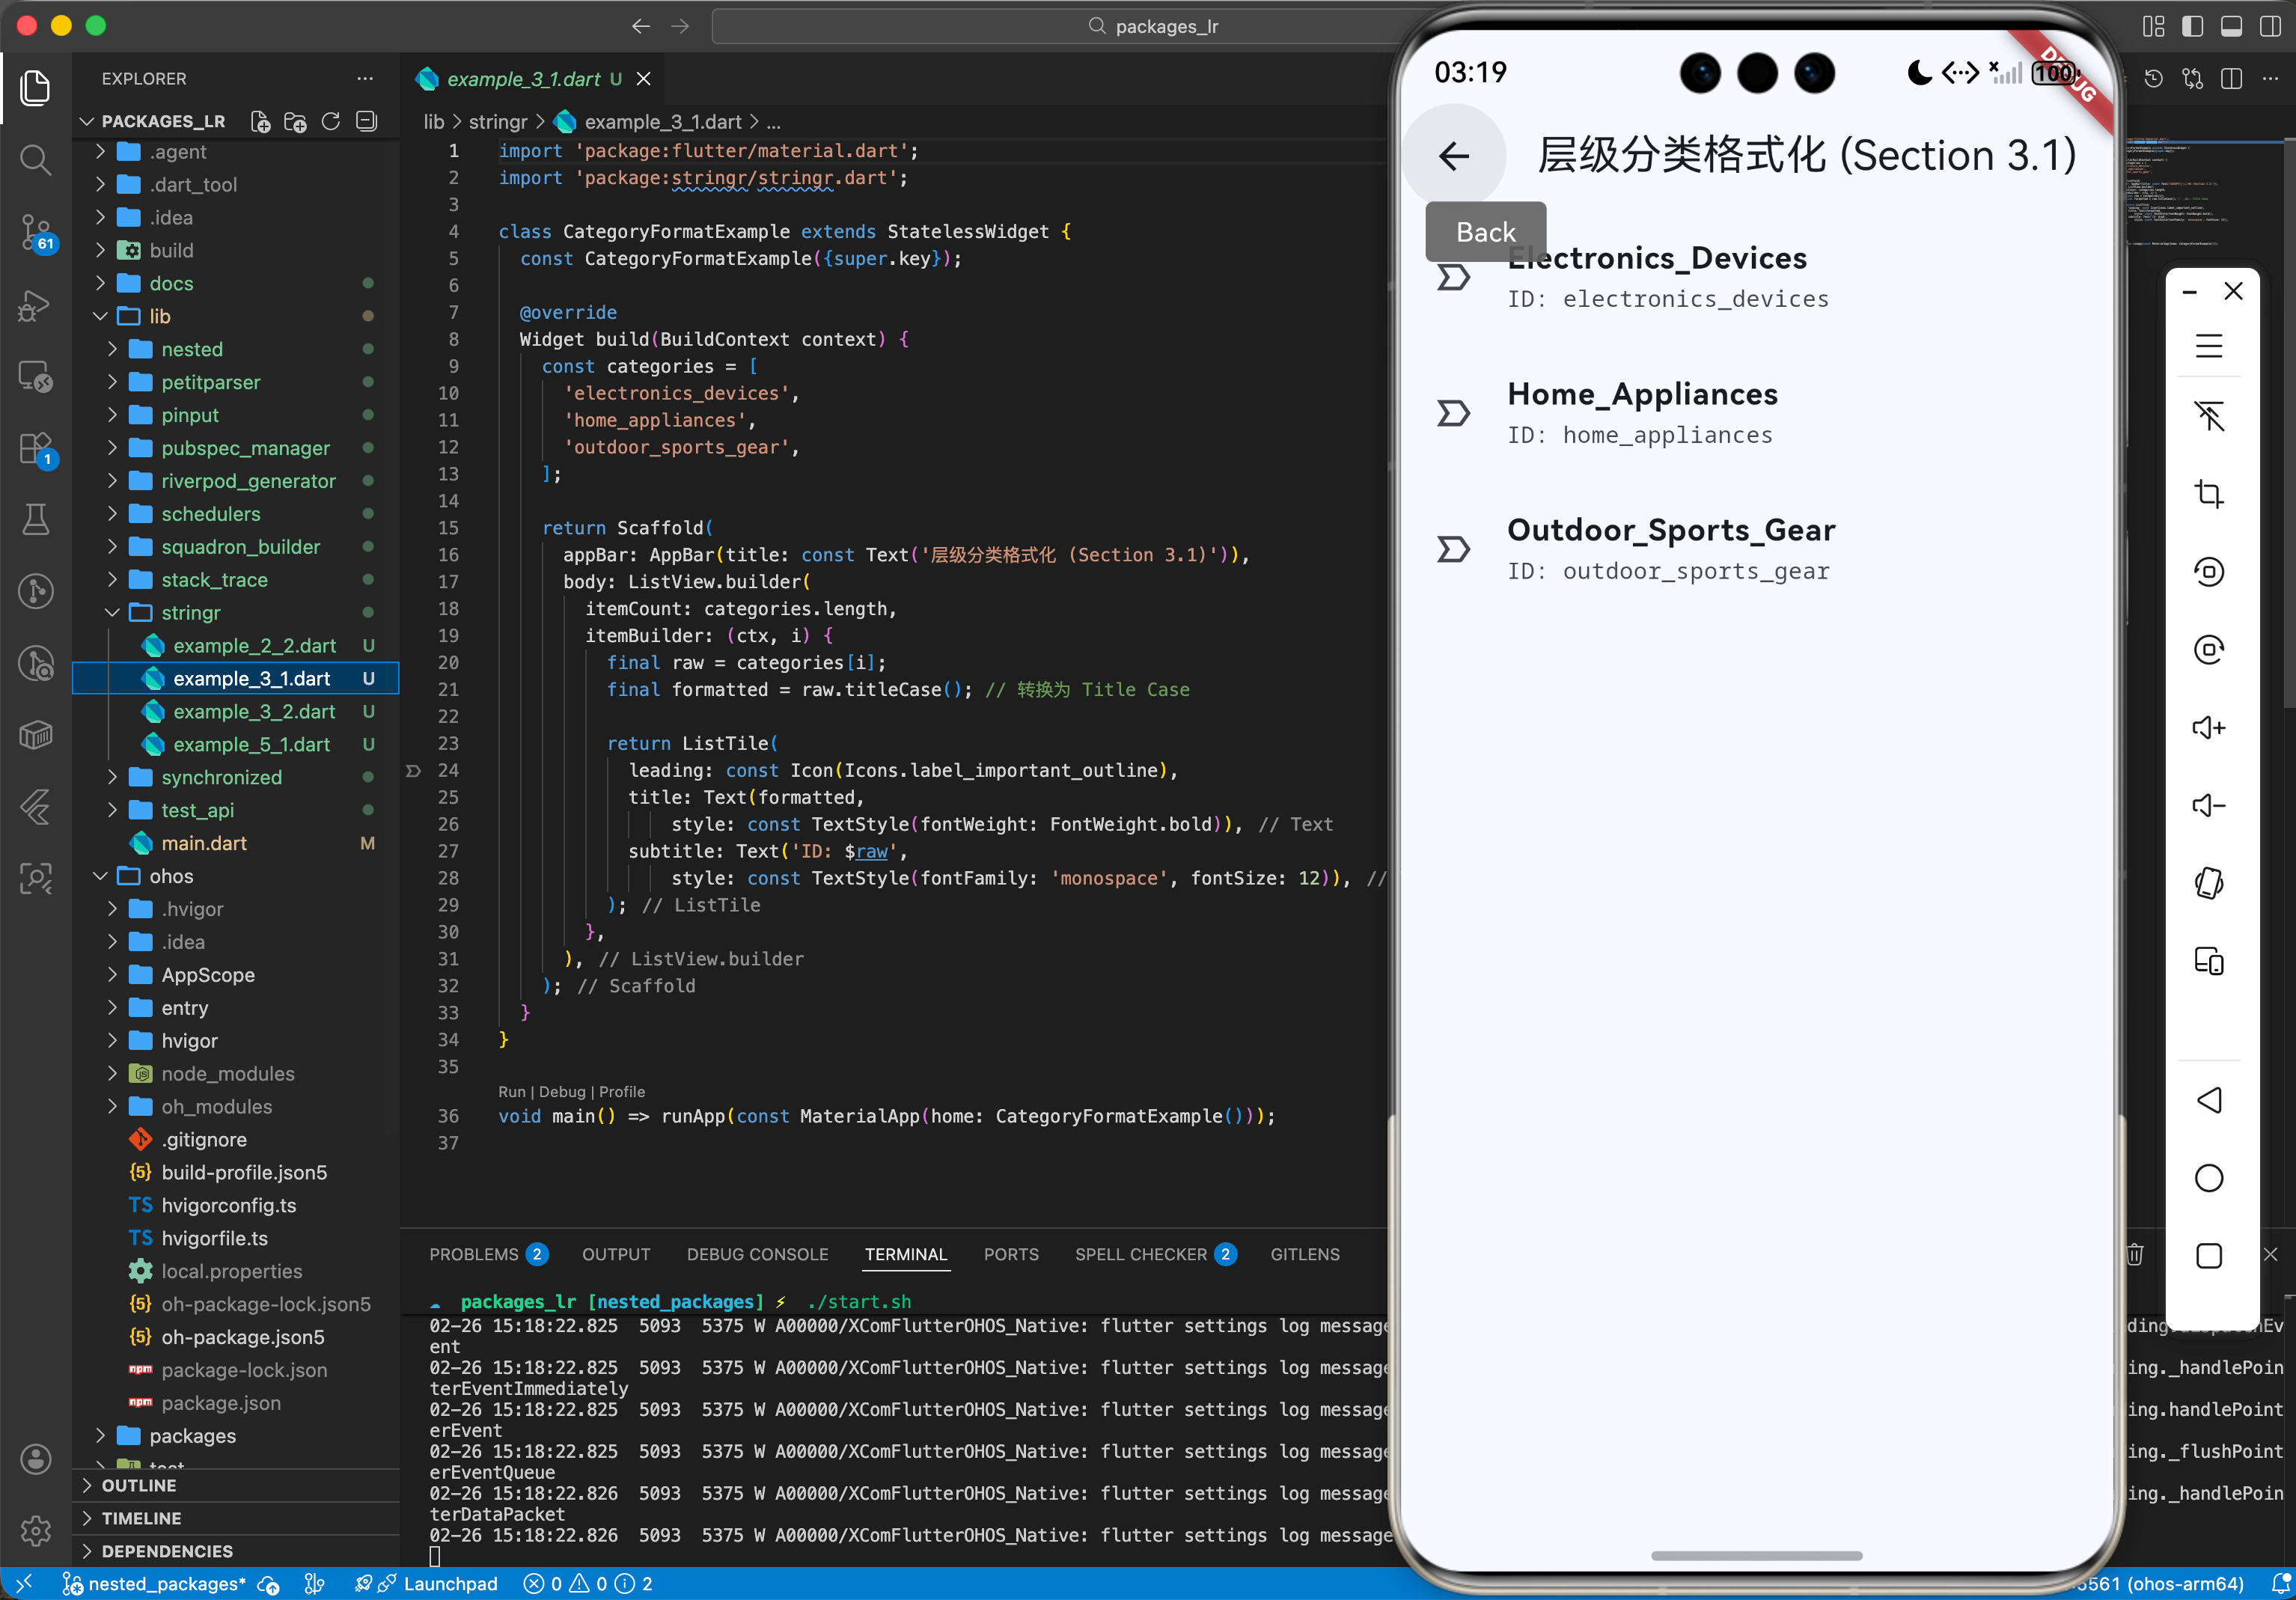The width and height of the screenshot is (2296, 1600).
Task: Click the Run code lens above main
Action: pos(511,1092)
